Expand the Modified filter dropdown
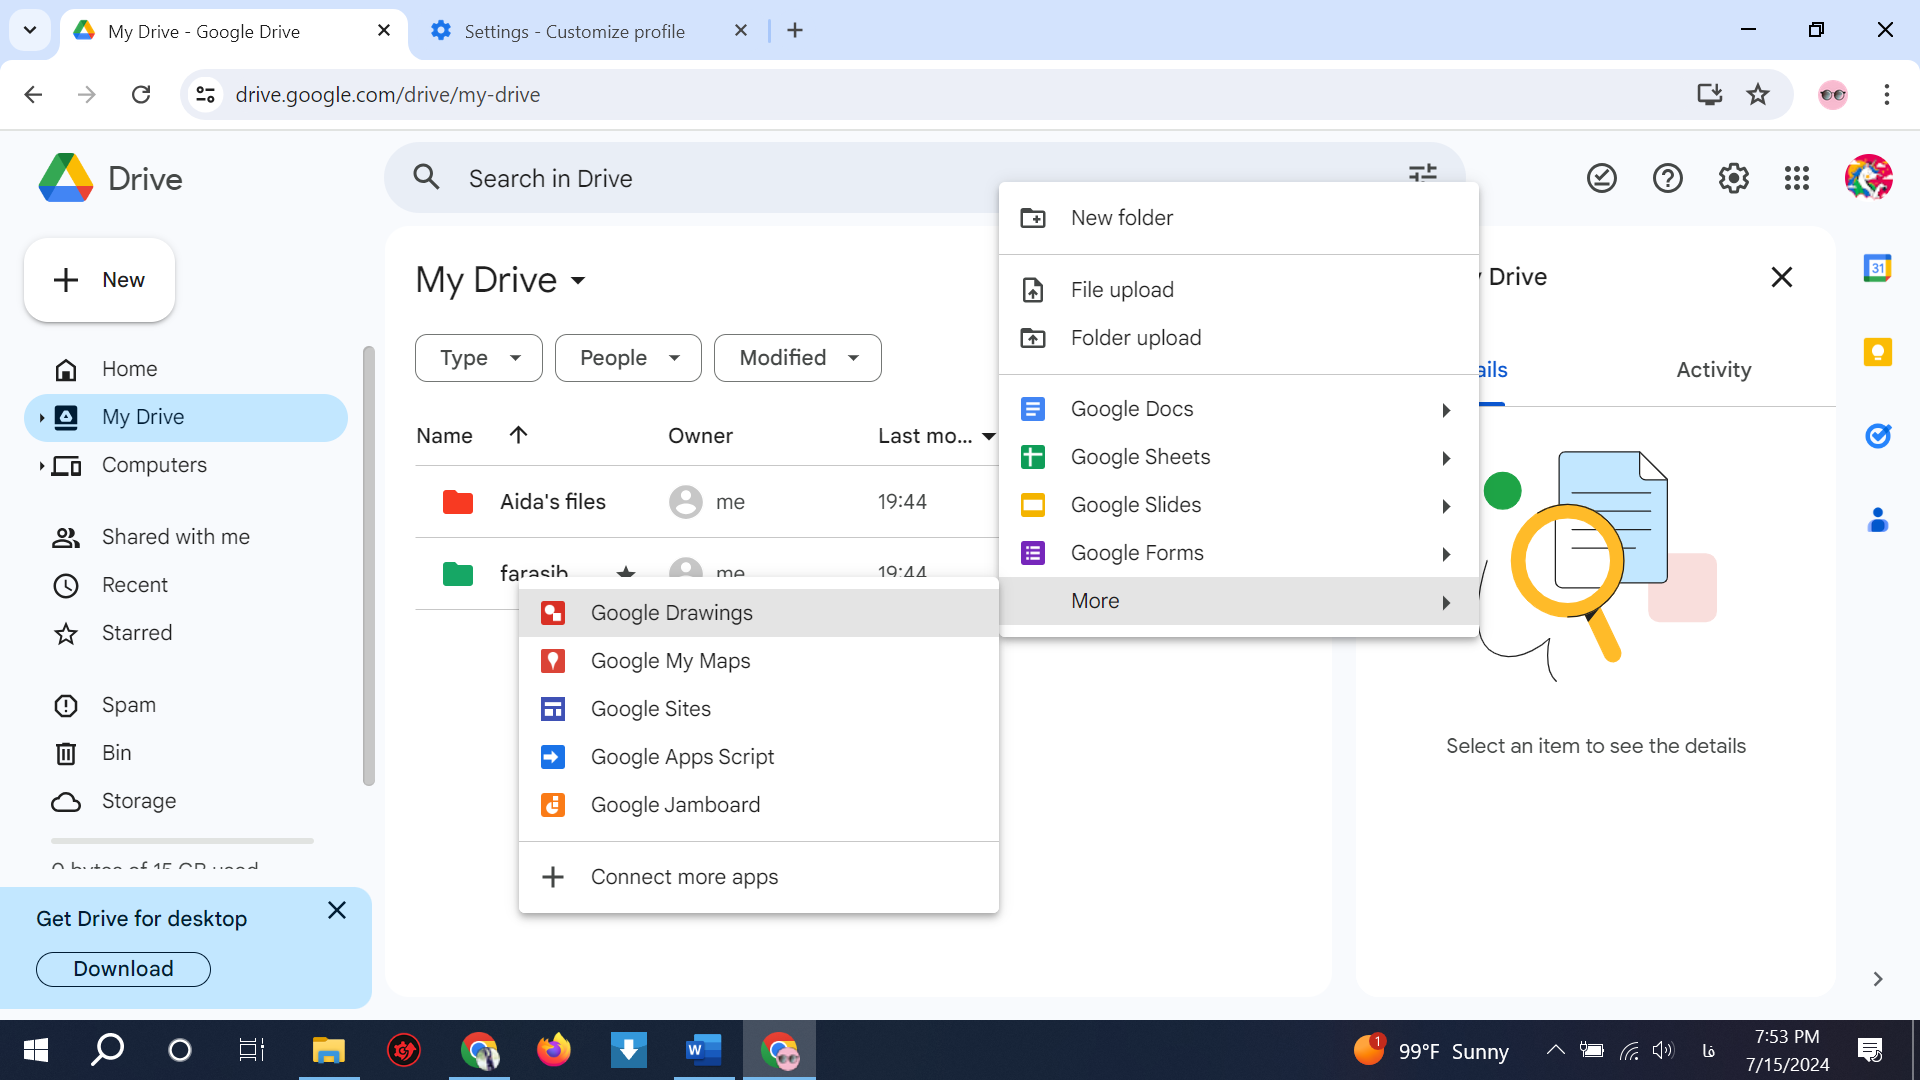This screenshot has width=1920, height=1080. 796,357
